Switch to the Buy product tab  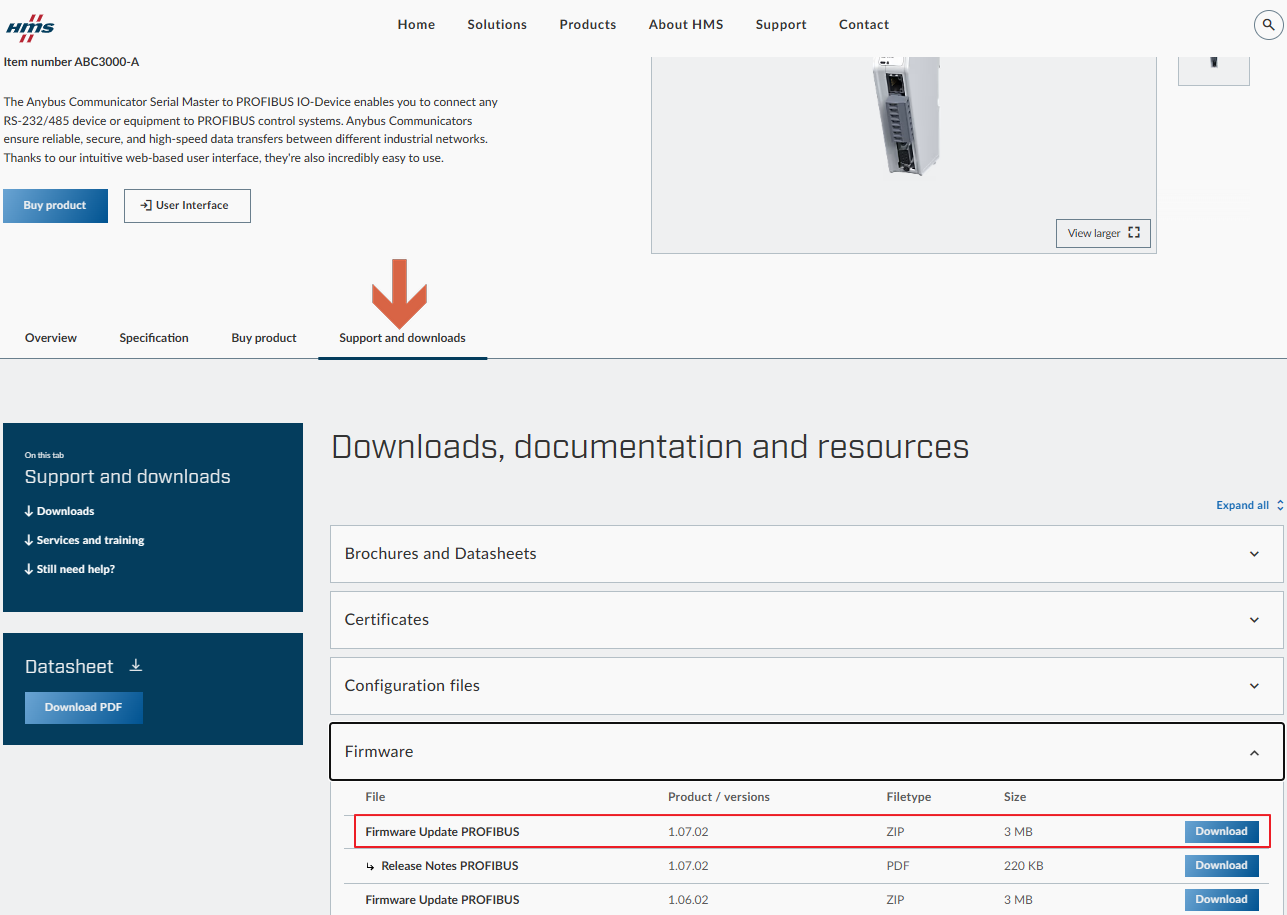click(264, 338)
